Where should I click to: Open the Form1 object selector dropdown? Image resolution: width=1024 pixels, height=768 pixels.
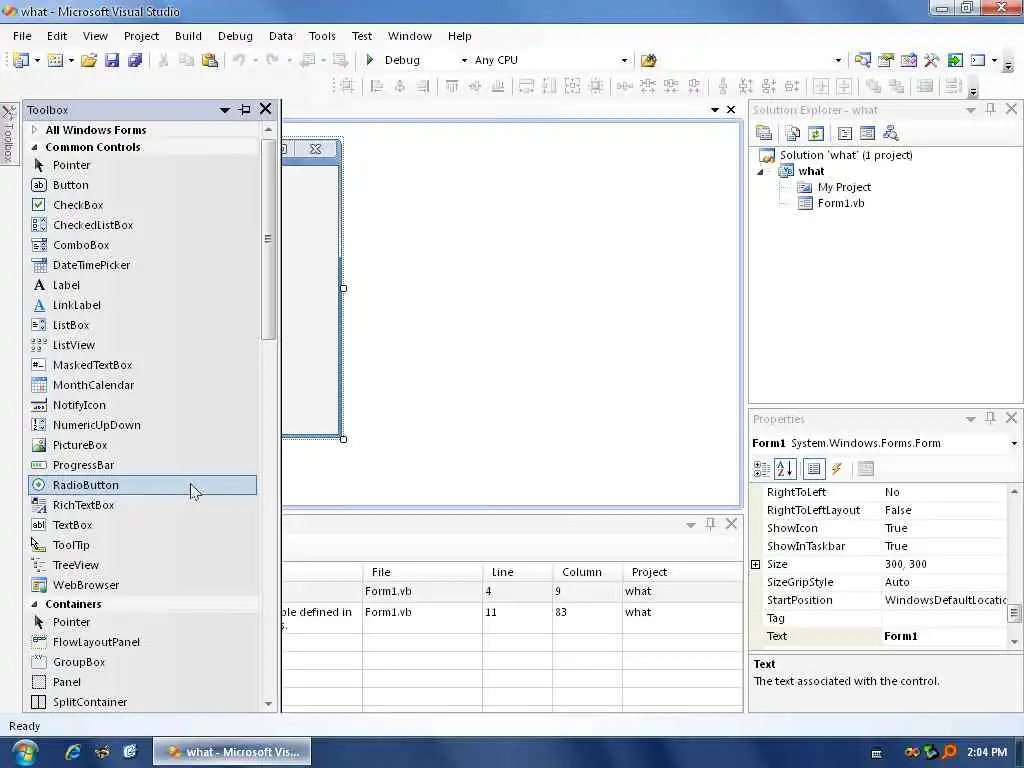pyautogui.click(x=1014, y=443)
